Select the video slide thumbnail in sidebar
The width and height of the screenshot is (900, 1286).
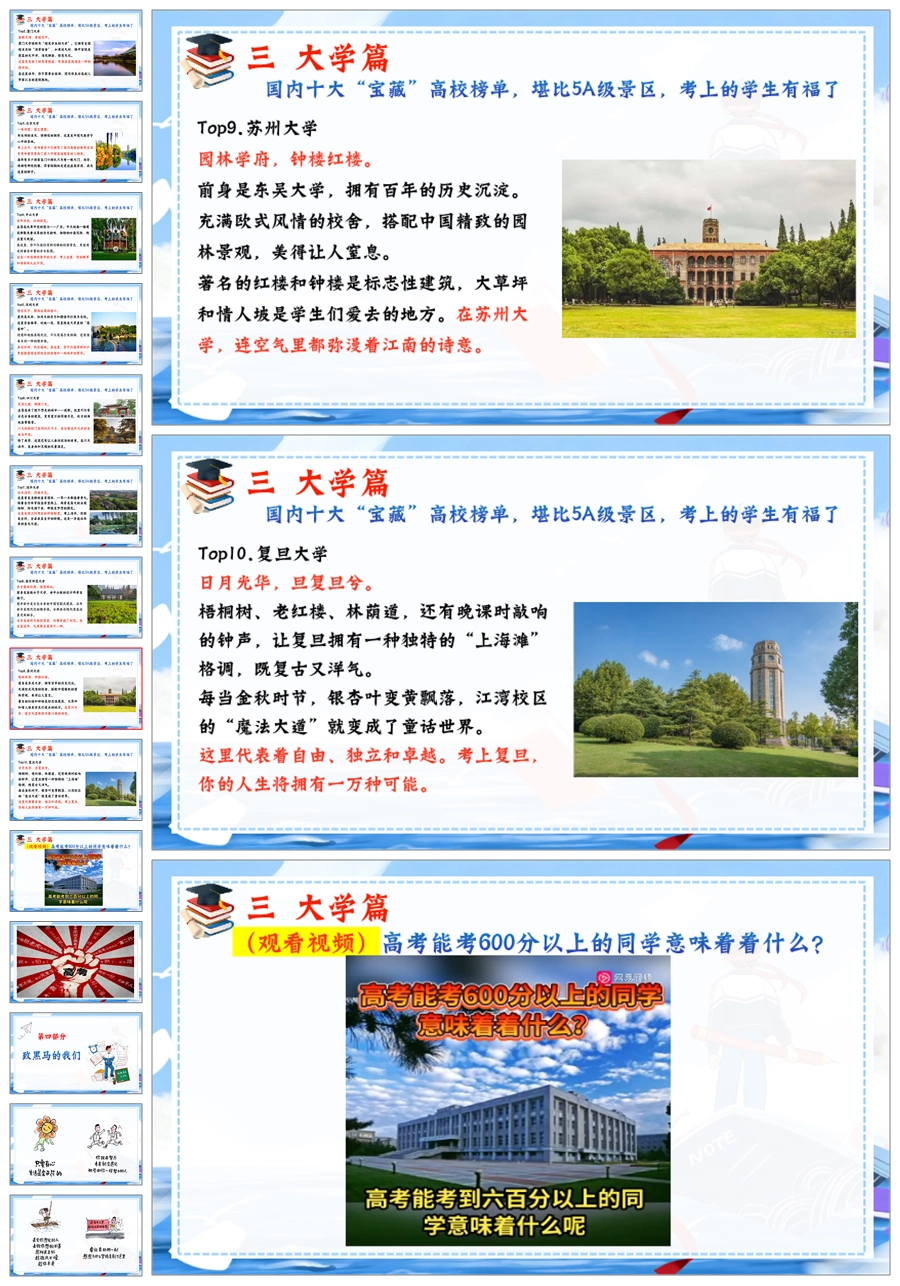pyautogui.click(x=76, y=870)
